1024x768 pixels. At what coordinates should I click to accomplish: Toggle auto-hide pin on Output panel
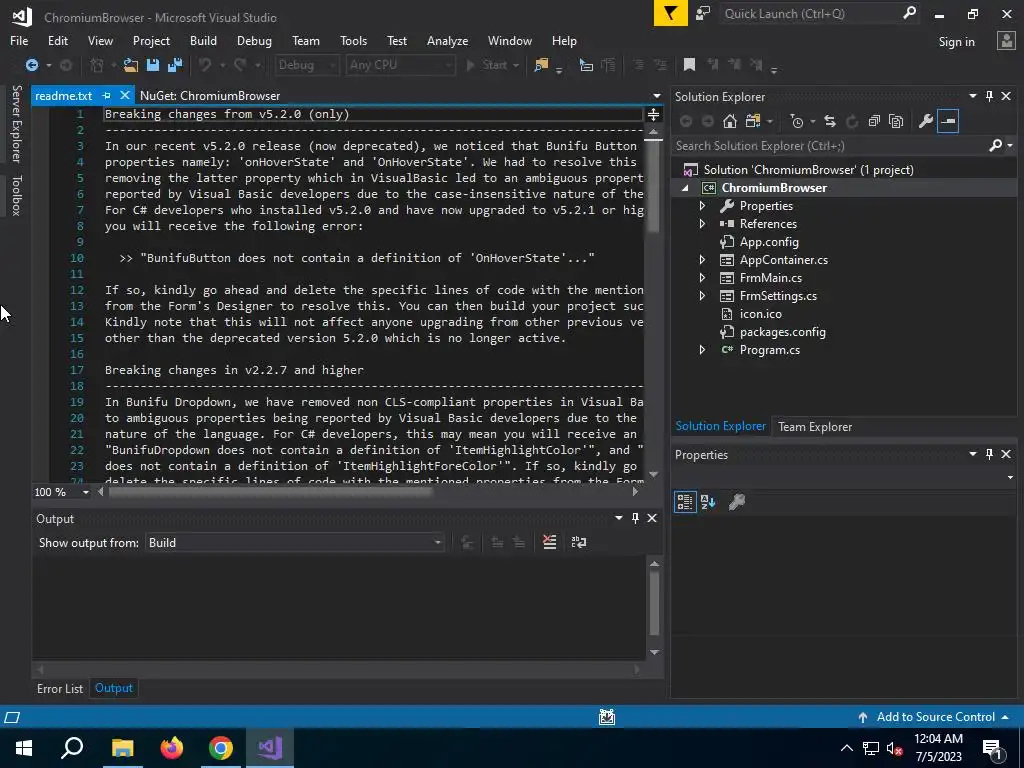click(635, 518)
